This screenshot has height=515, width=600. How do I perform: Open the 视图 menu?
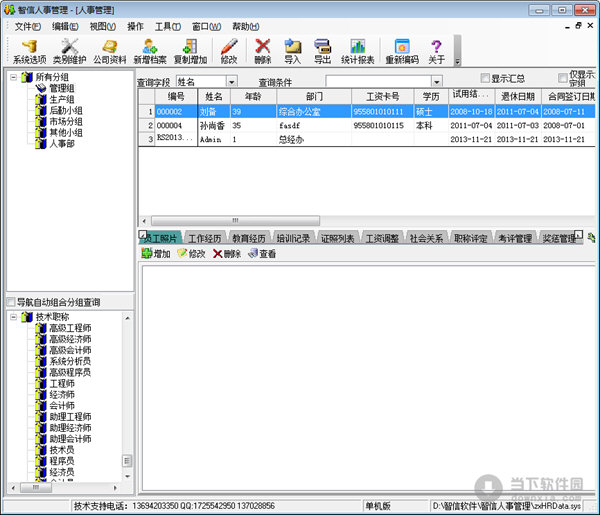point(103,26)
